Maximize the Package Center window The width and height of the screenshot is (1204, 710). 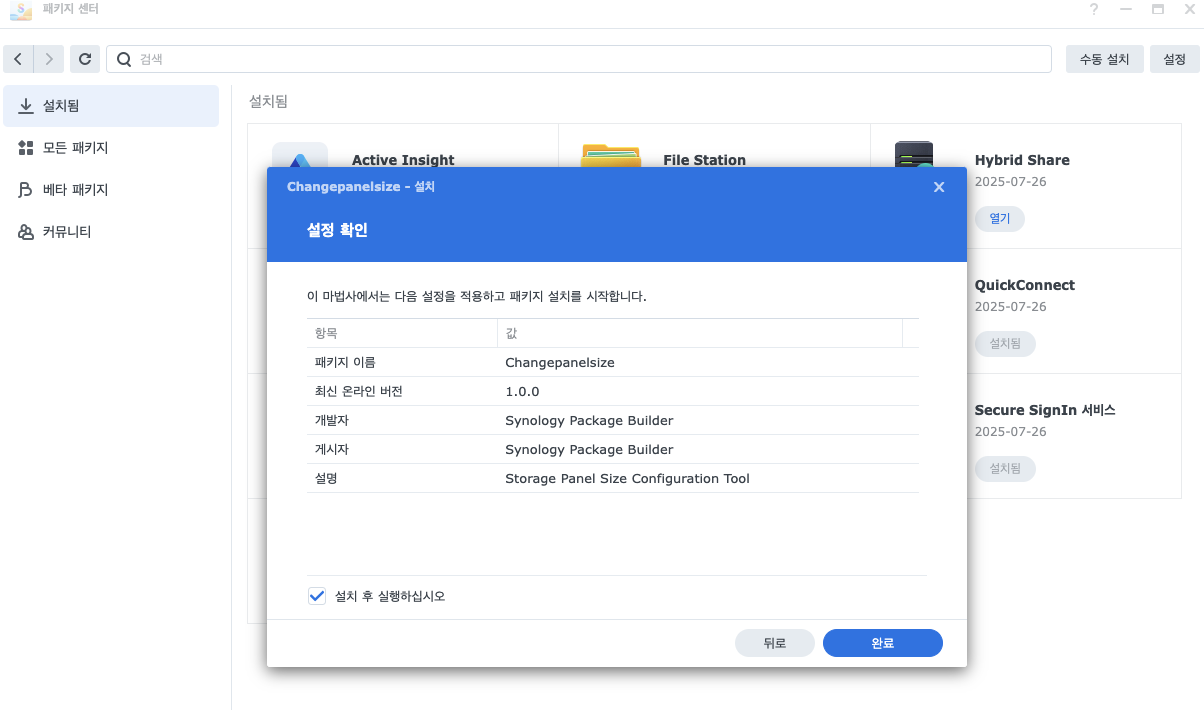tap(1158, 10)
